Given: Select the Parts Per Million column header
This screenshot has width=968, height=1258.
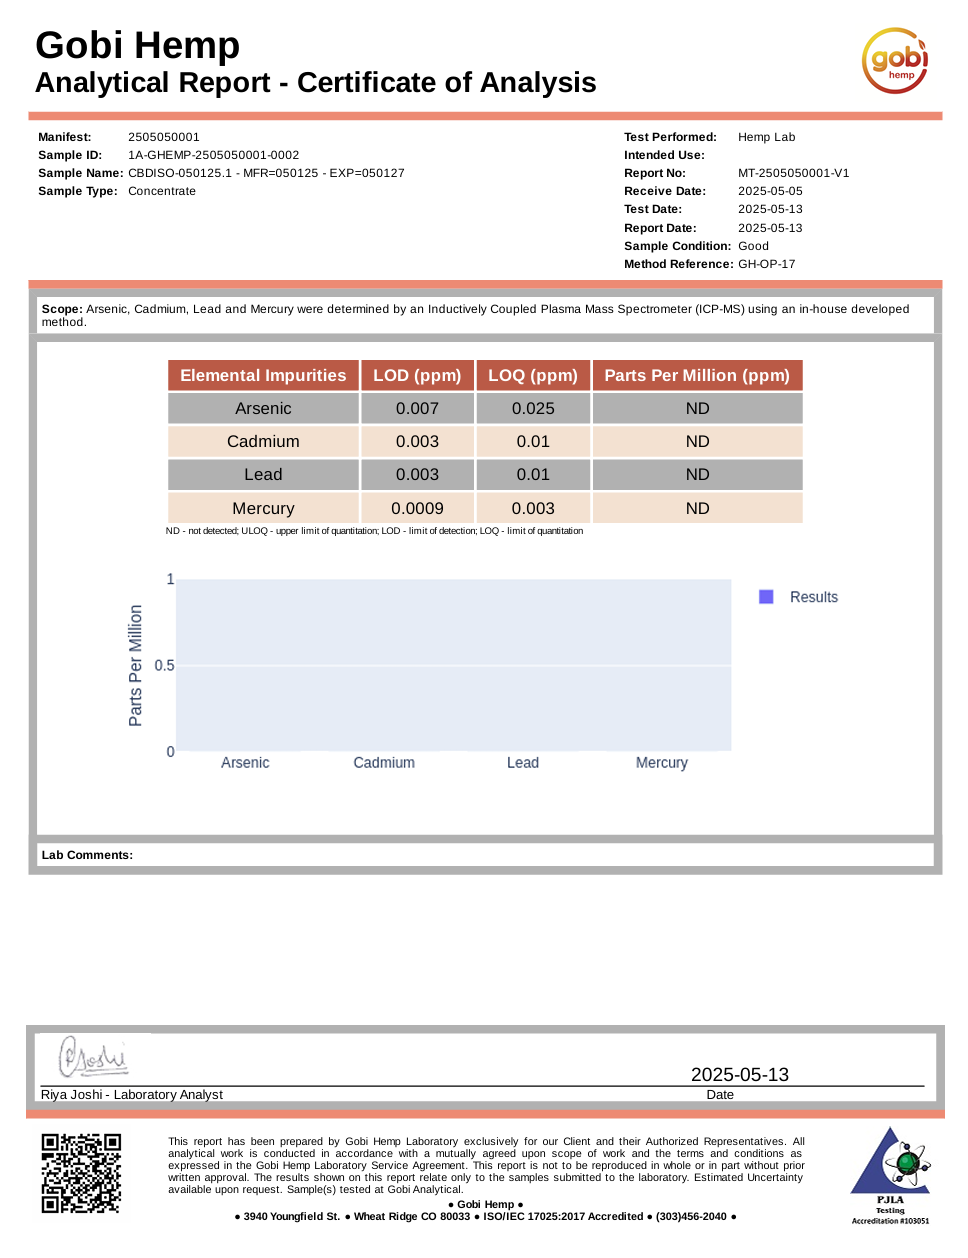Looking at the screenshot, I should tap(697, 376).
